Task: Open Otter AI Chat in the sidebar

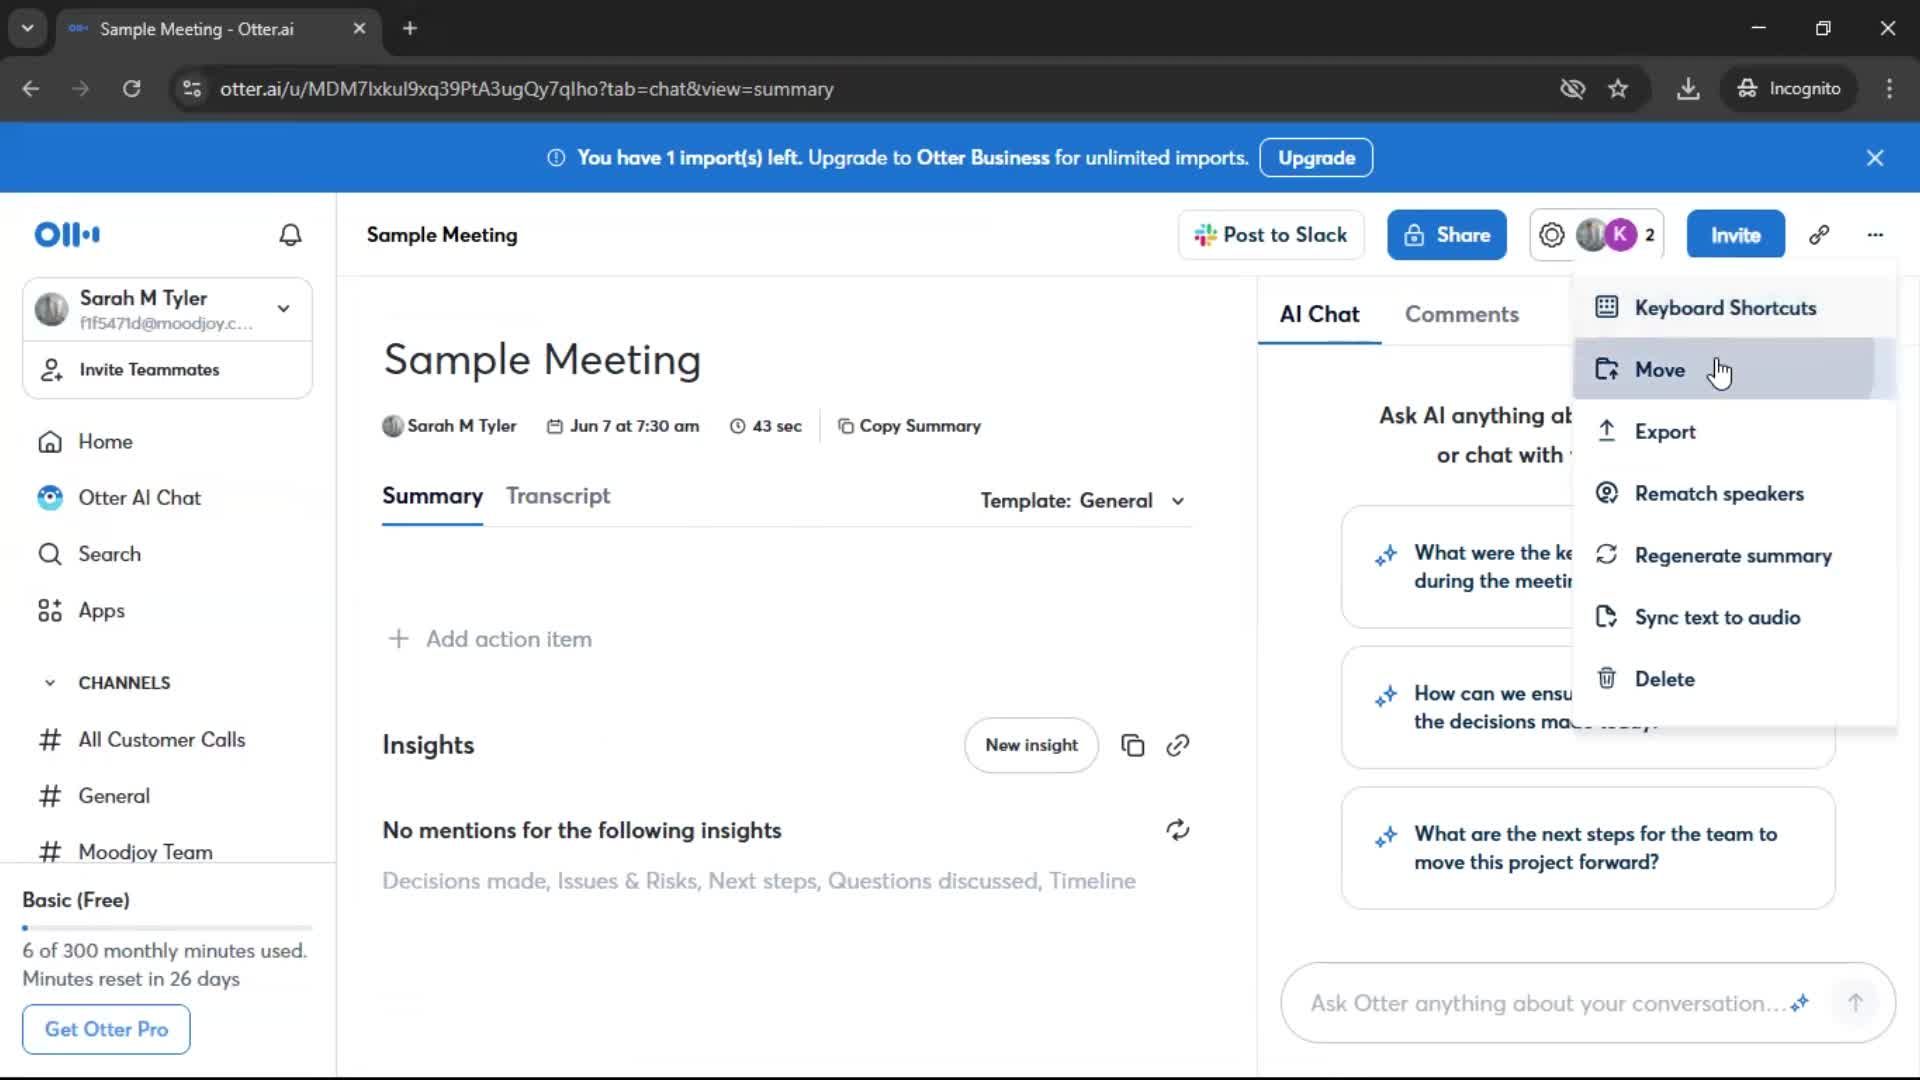Action: 139,498
